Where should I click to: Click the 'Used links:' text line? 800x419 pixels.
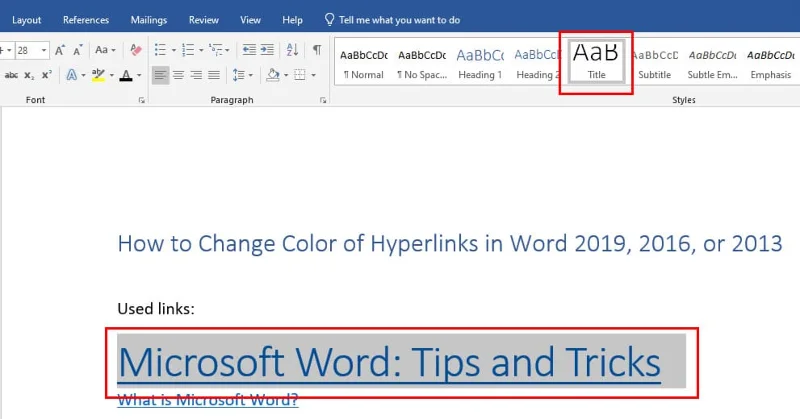[x=156, y=309]
